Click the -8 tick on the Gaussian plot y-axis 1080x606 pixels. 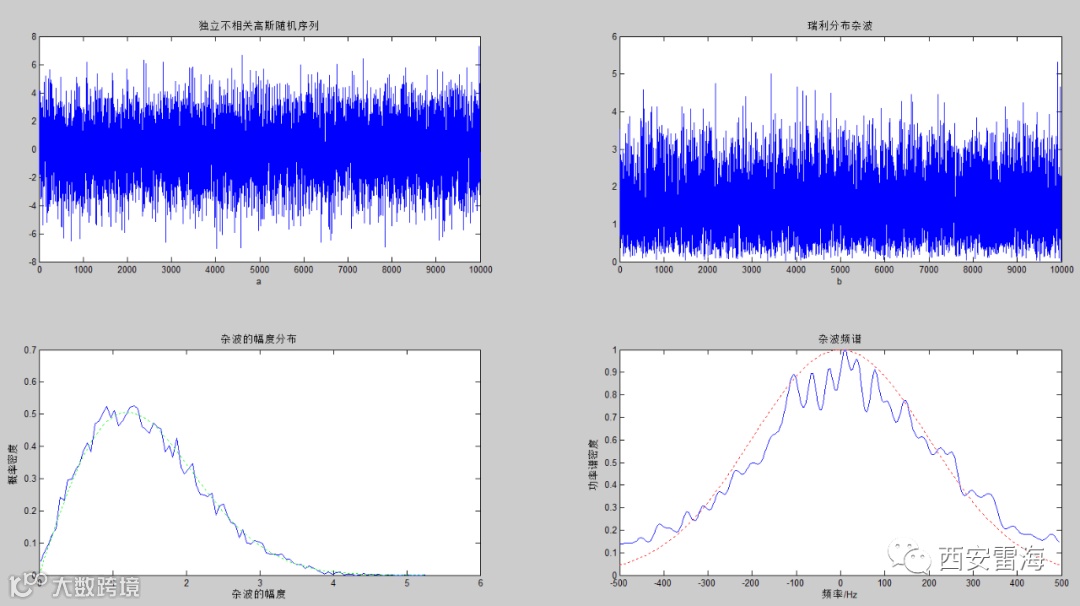click(32, 262)
